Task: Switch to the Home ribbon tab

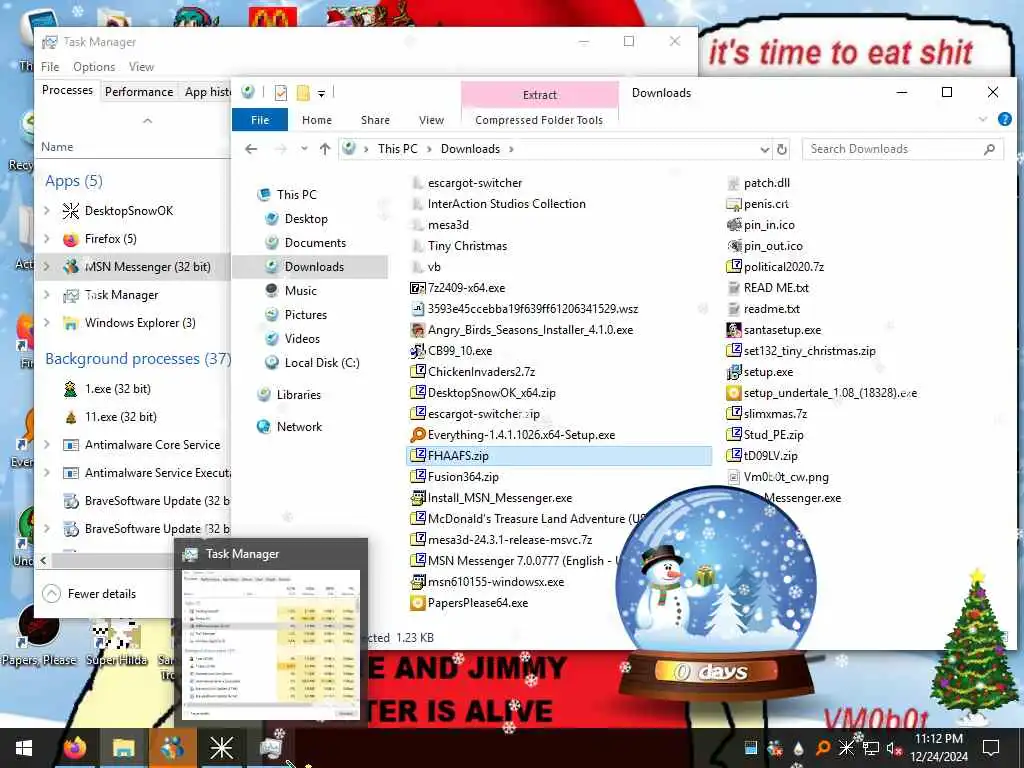Action: tap(317, 120)
